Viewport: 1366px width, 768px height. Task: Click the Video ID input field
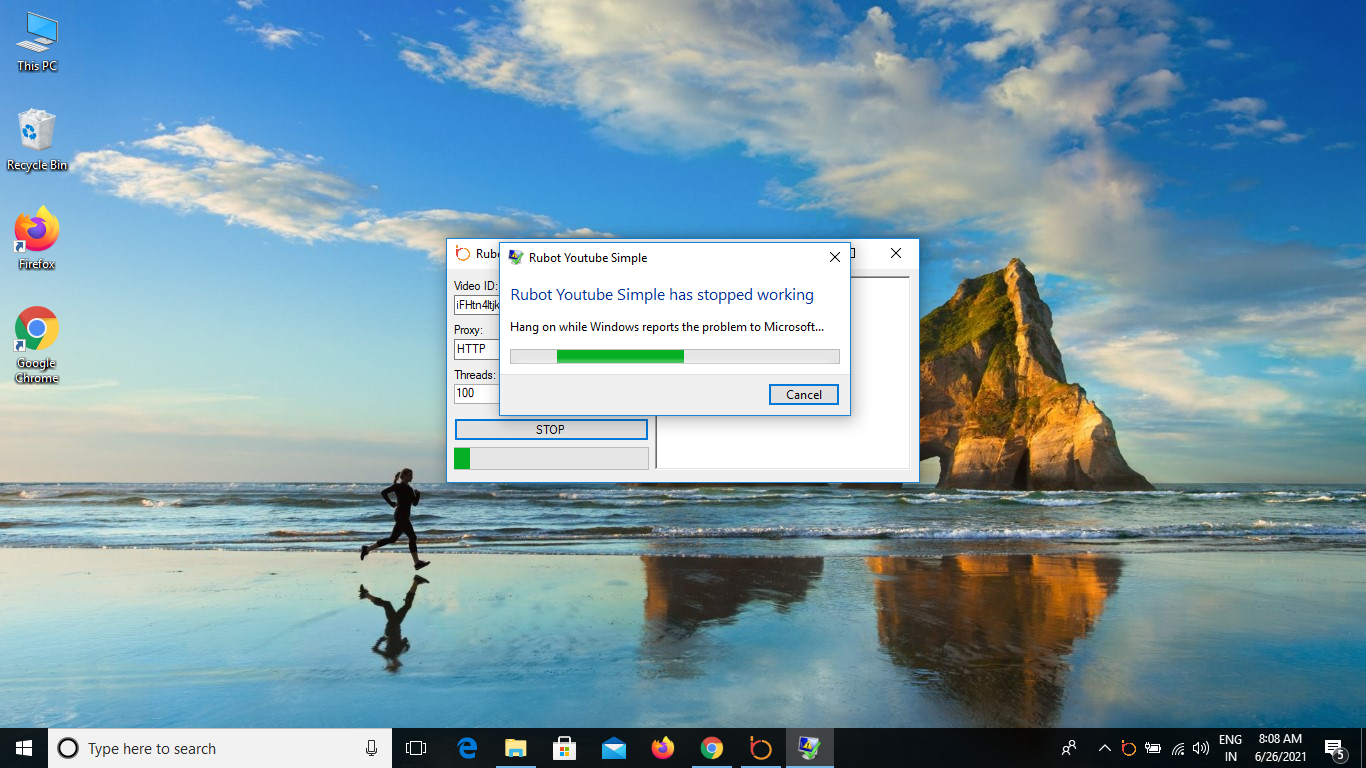click(476, 305)
